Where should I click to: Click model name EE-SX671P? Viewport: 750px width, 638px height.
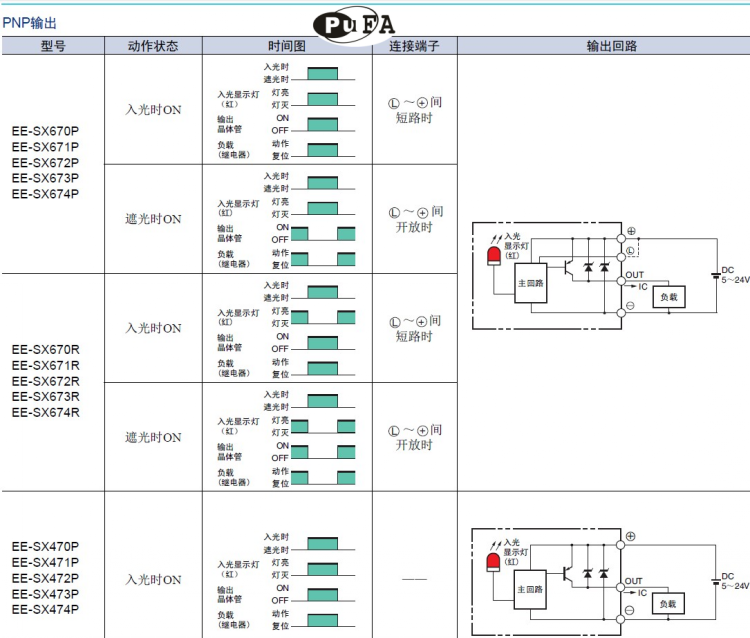45,147
